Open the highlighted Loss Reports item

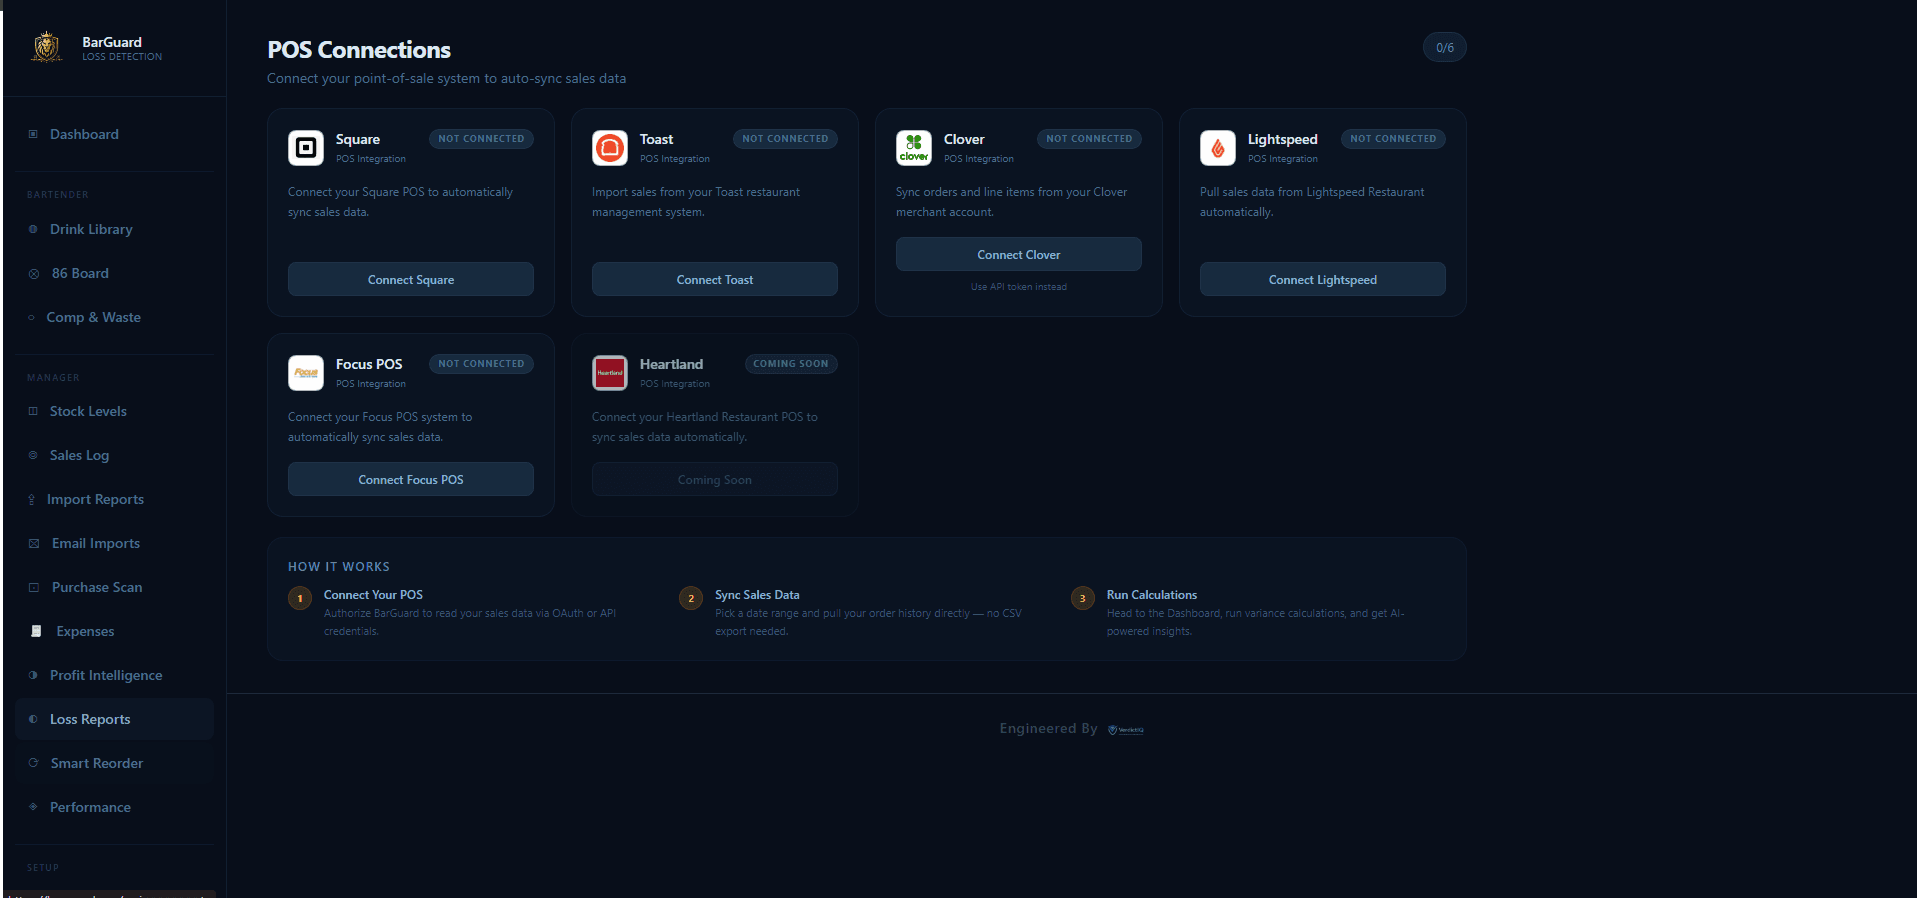(115, 719)
